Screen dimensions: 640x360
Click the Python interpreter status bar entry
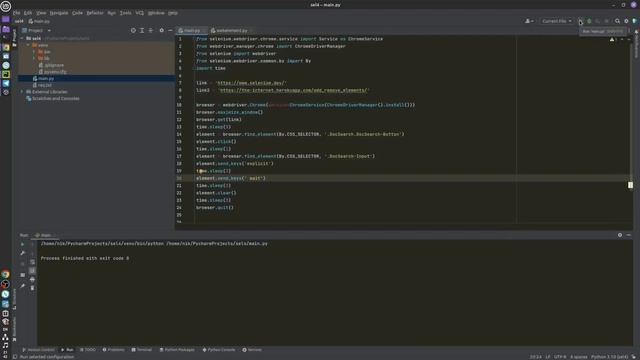click(x=609, y=357)
